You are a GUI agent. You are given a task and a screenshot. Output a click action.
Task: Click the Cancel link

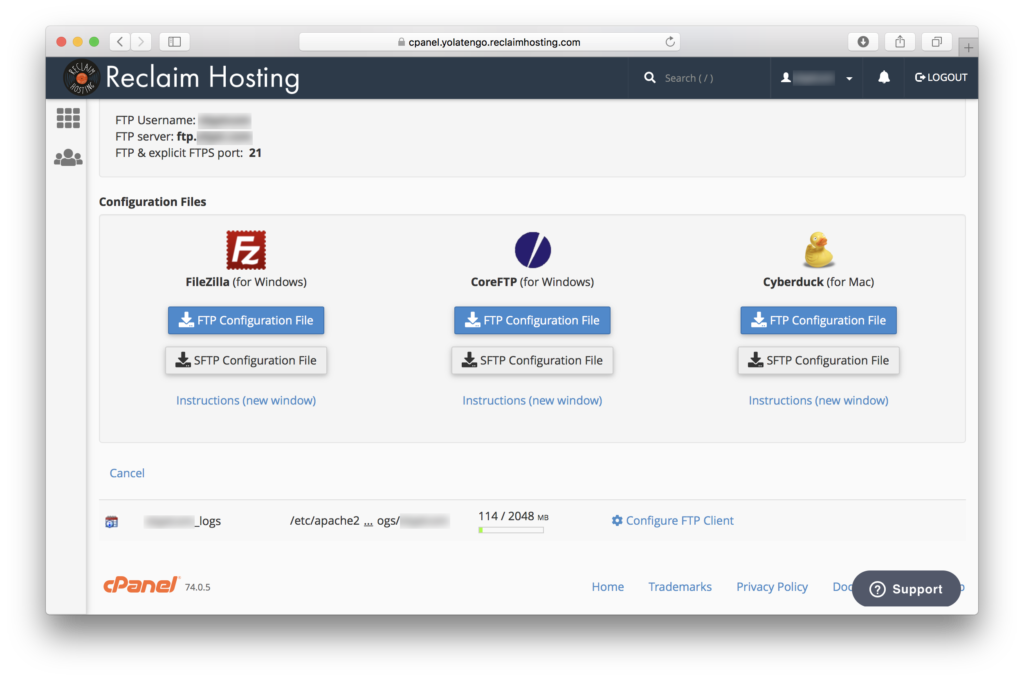(126, 472)
